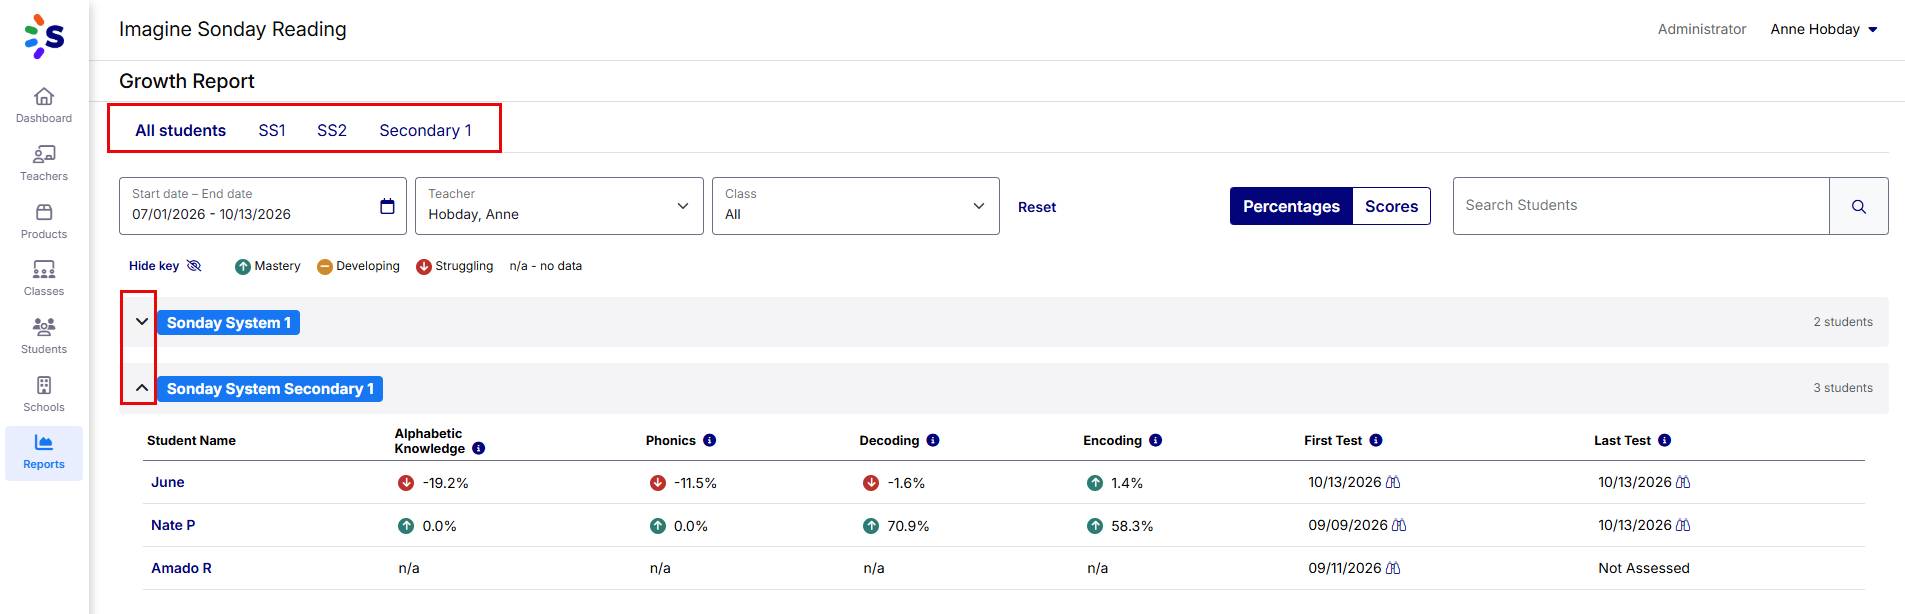Screen dimensions: 1905x614
Task: Open June's first test report icon
Action: (x=1393, y=482)
